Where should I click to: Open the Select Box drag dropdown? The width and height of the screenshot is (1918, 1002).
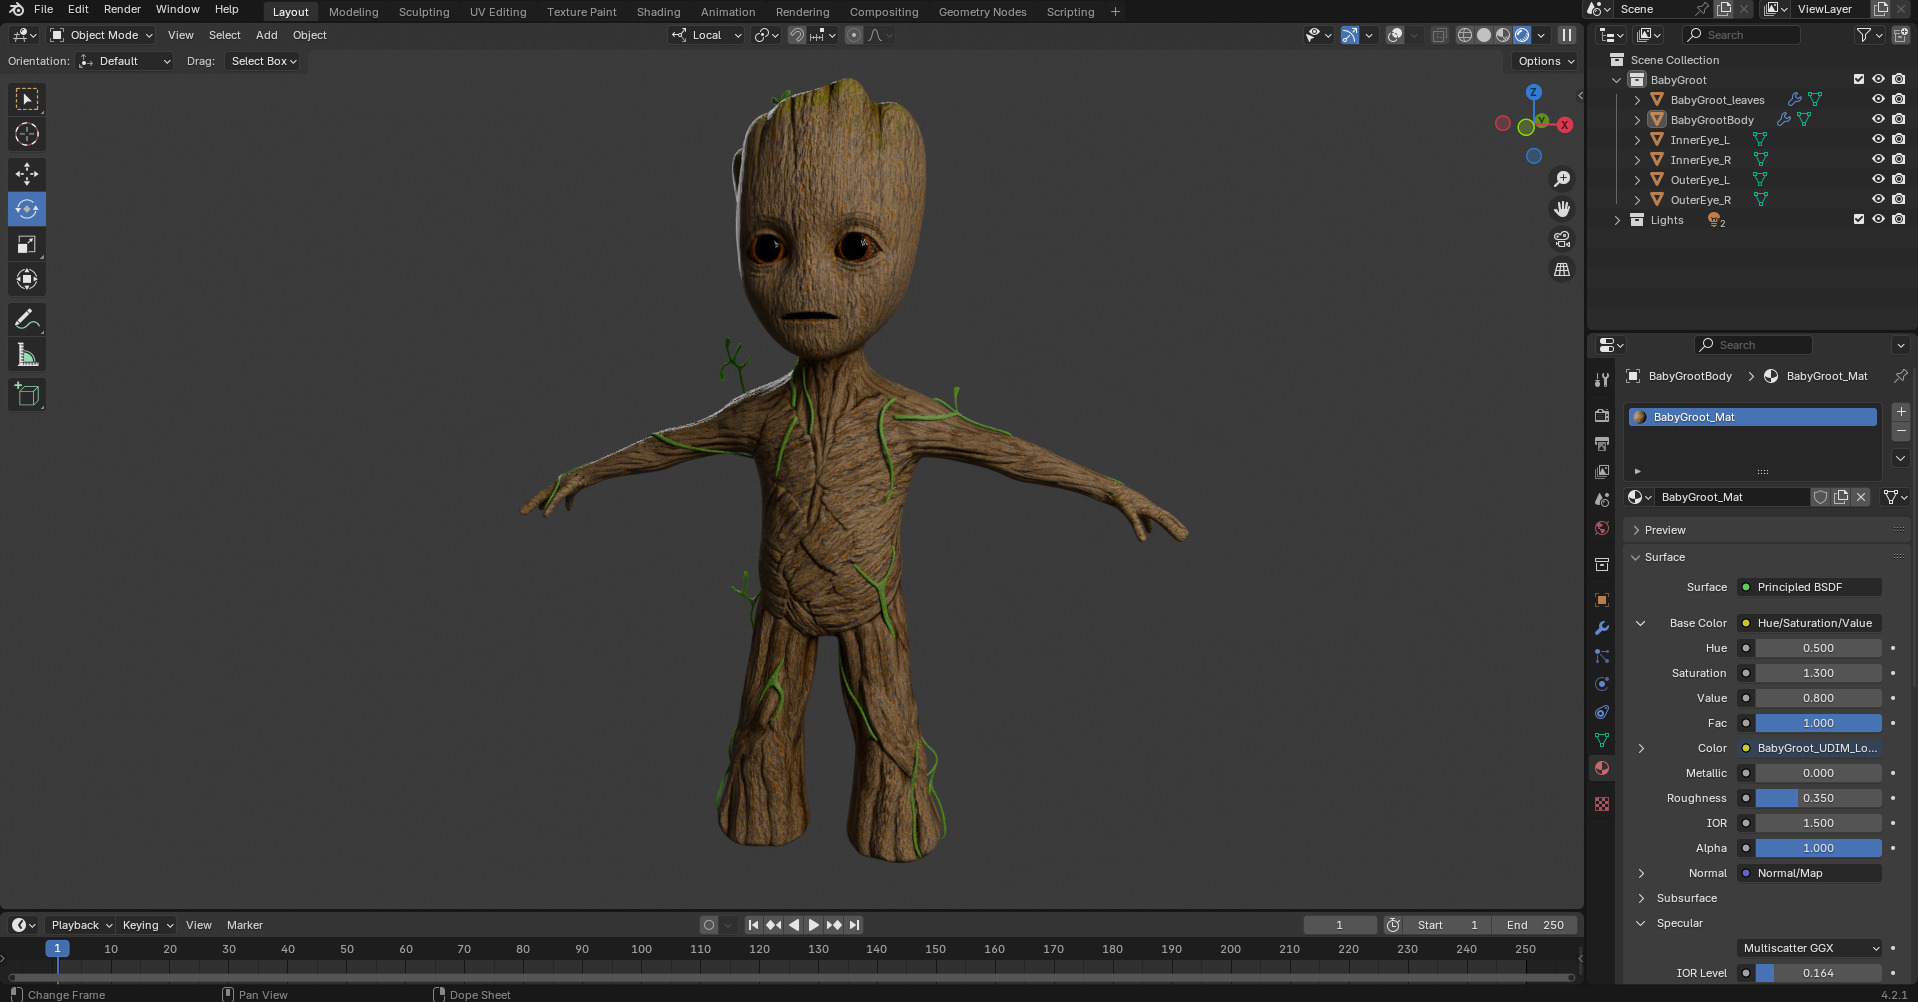[x=264, y=61]
